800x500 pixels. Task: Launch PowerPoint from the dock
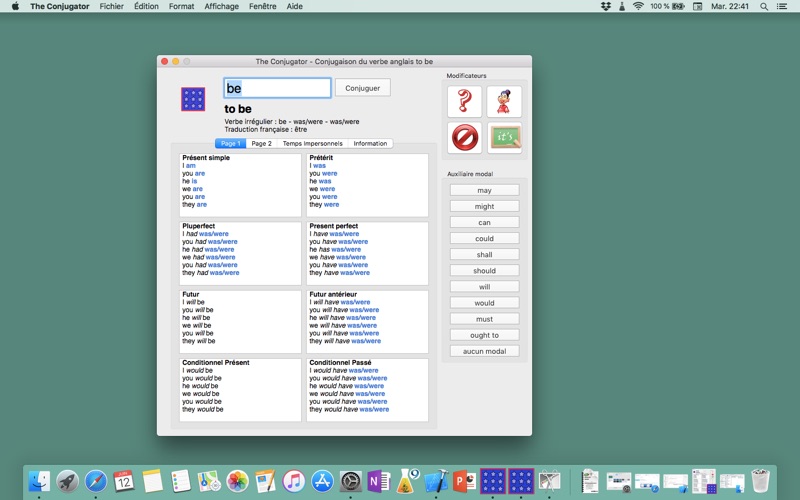click(464, 481)
